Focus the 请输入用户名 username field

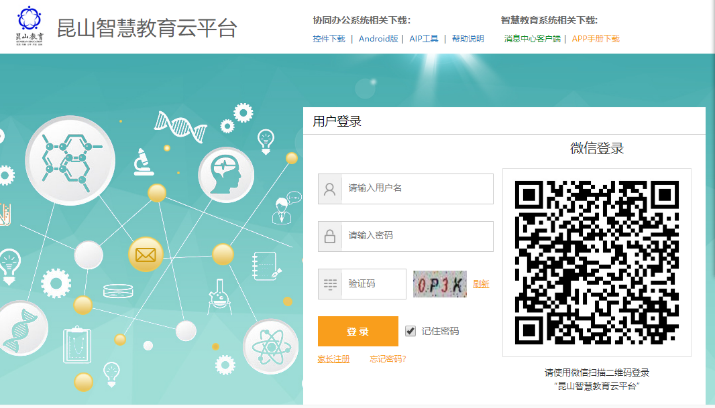(x=406, y=188)
